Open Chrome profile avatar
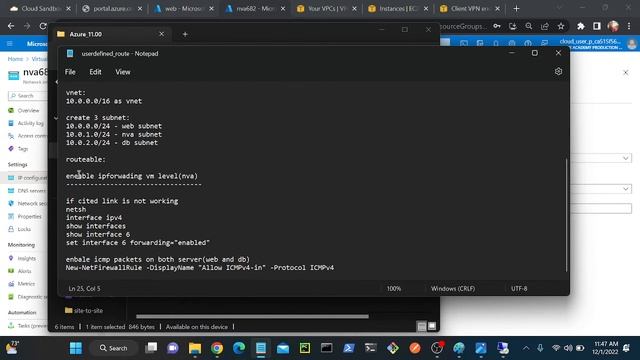 (613, 26)
